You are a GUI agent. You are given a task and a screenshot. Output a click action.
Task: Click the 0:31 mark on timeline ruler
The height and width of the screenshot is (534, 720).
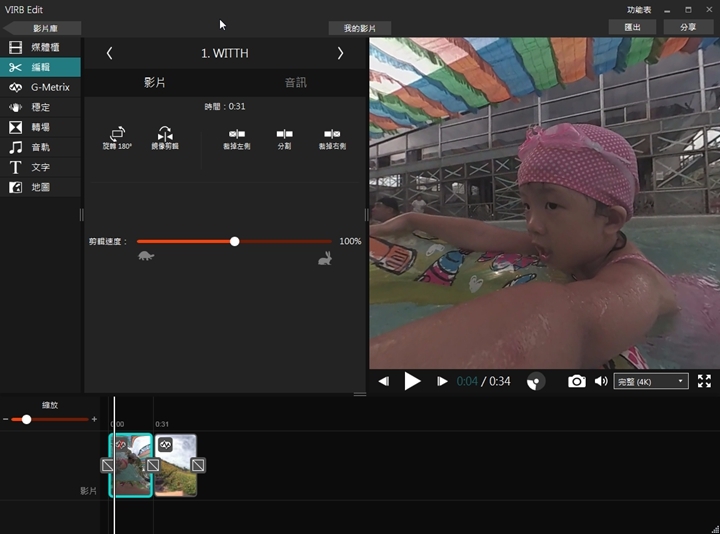(x=162, y=424)
